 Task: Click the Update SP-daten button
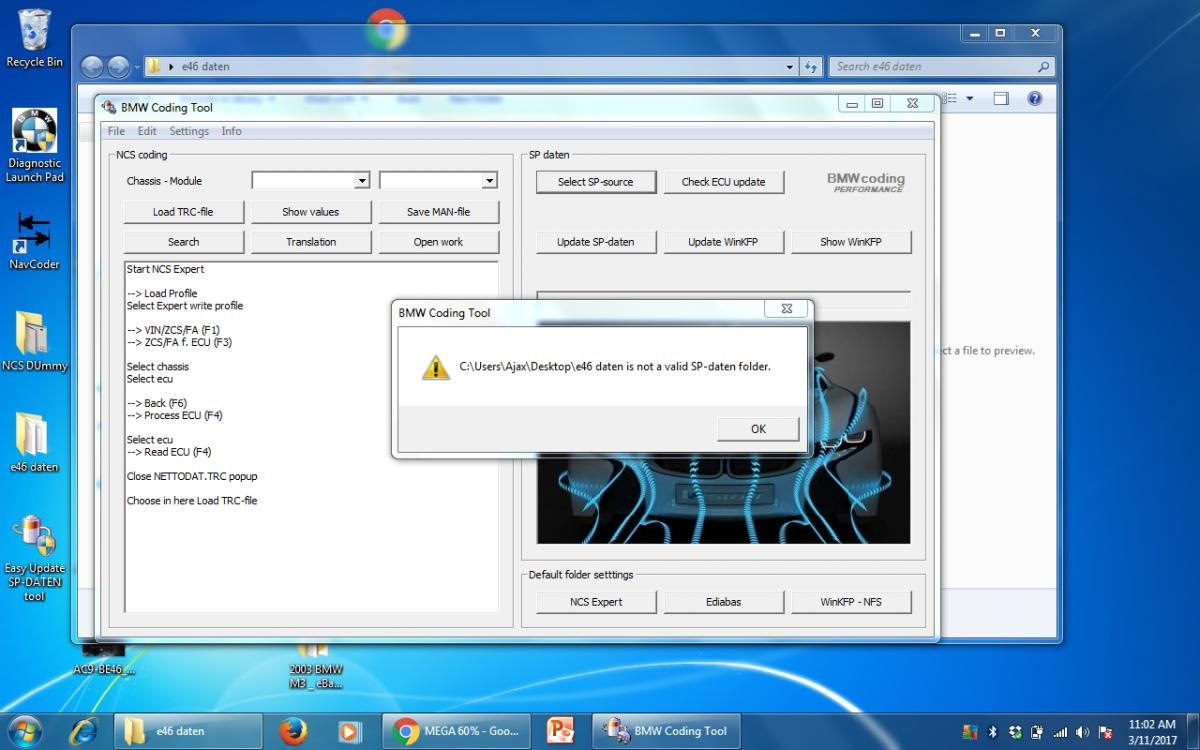pos(596,242)
